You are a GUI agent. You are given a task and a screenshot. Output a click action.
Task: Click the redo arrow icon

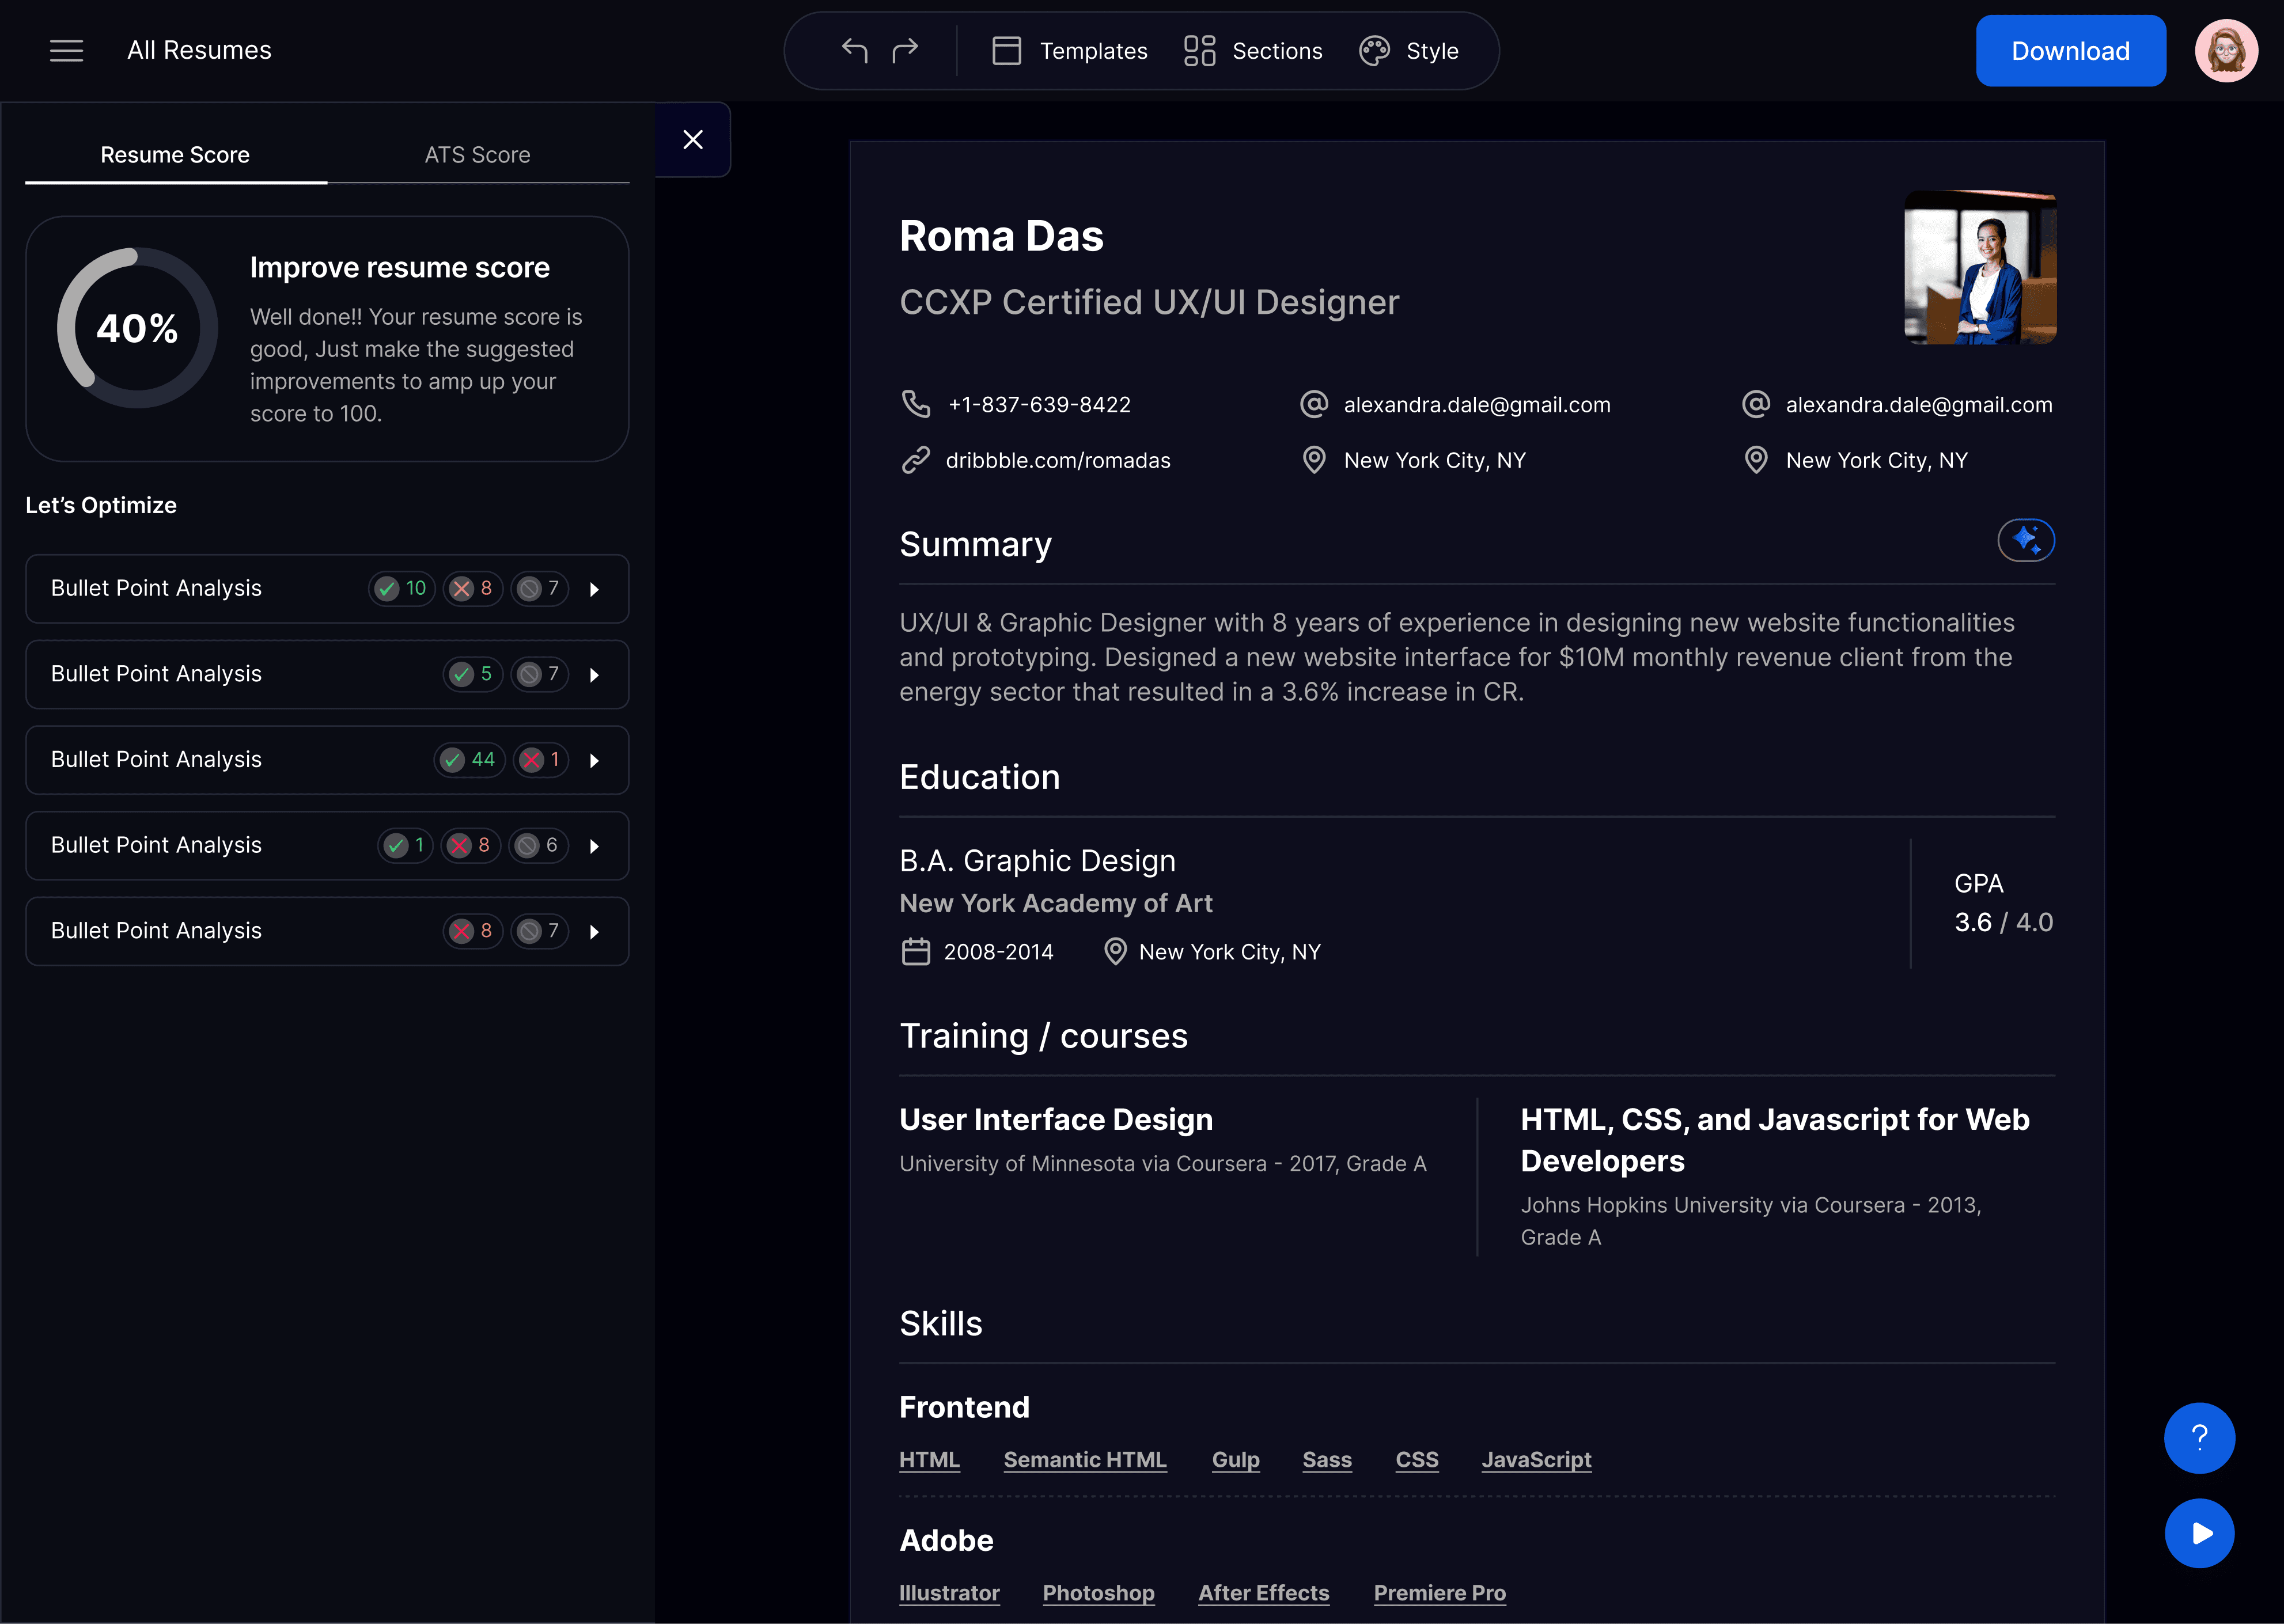[905, 50]
